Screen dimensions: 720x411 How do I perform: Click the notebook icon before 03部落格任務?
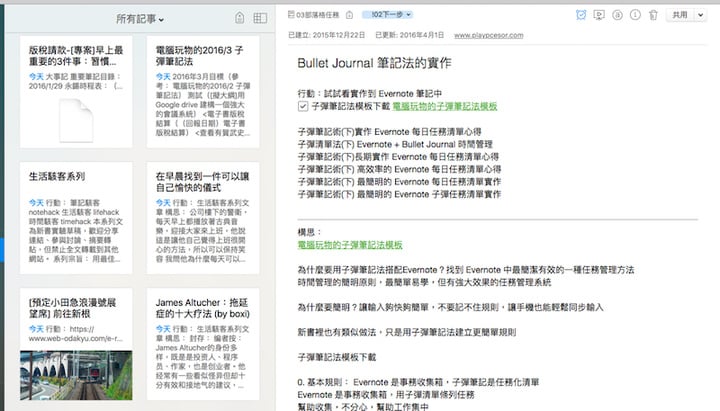[291, 16]
